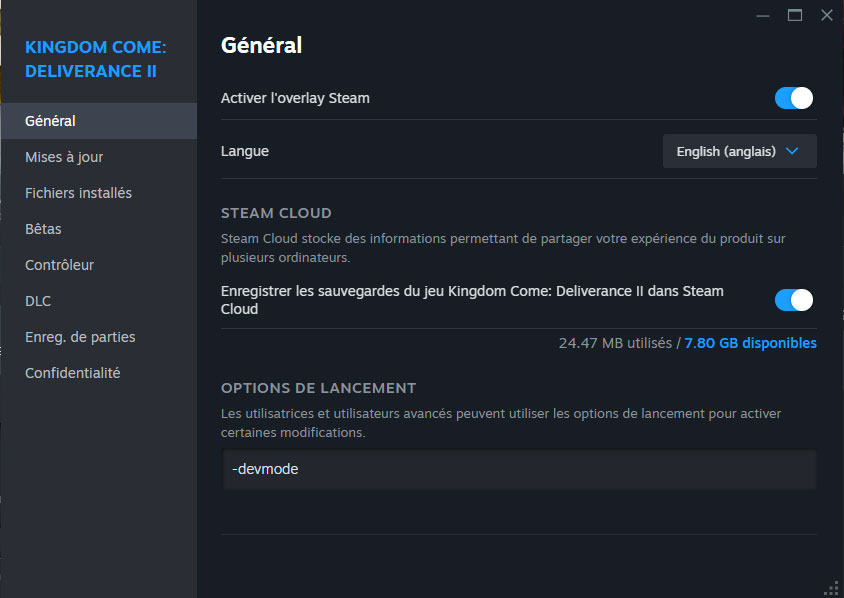844x598 pixels.
Task: Click the 24.47 MB utilisés text
Action: click(615, 343)
